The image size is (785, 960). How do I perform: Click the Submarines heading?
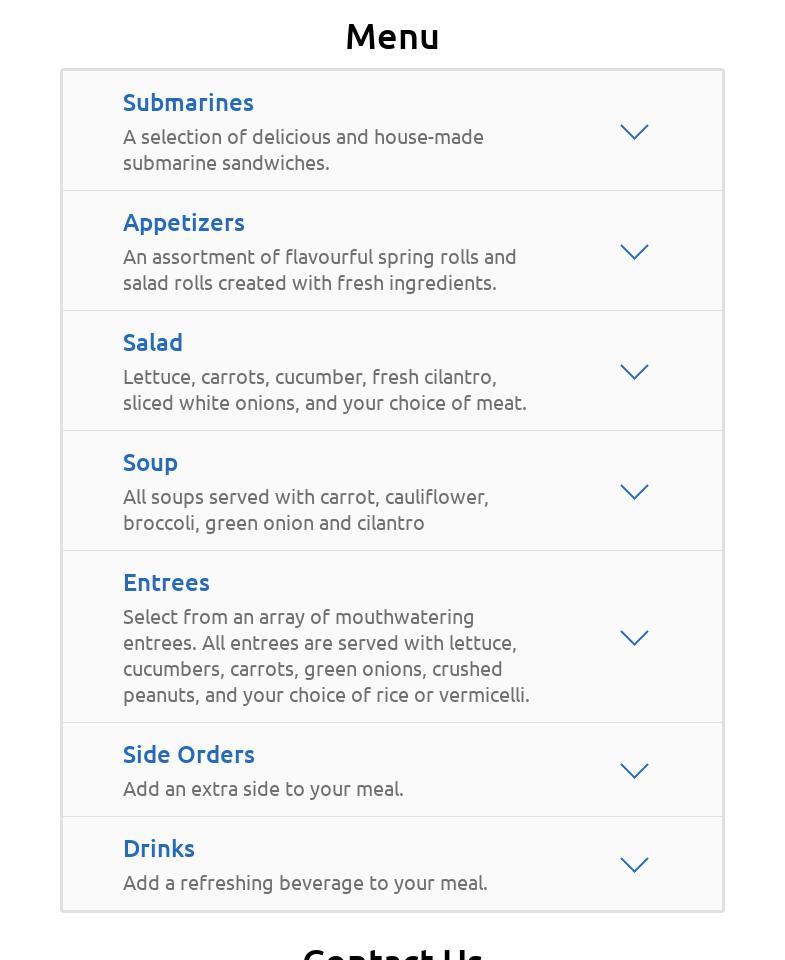tap(188, 102)
